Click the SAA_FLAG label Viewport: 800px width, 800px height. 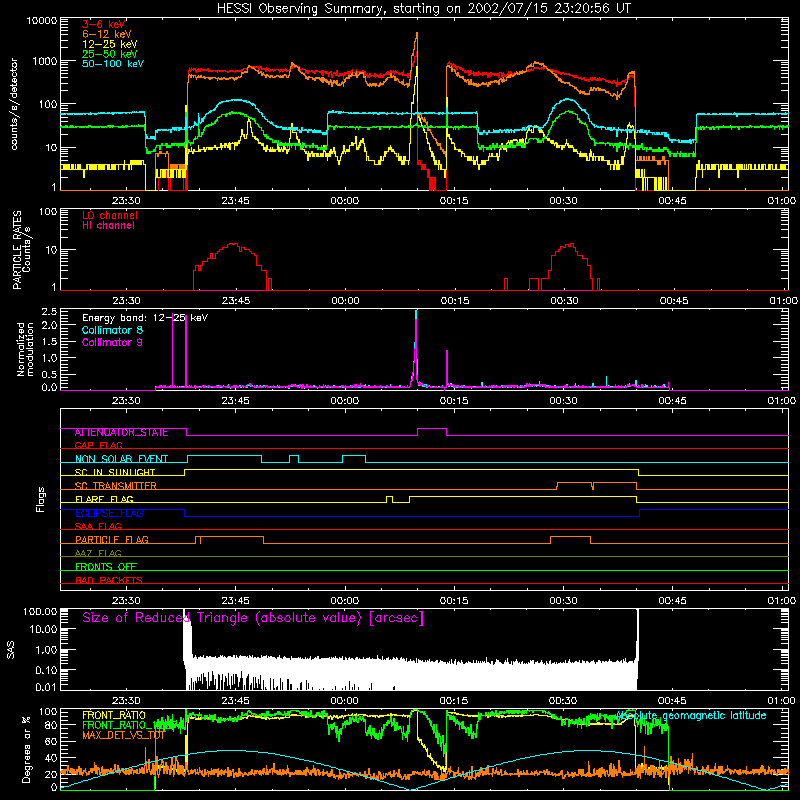[98, 527]
